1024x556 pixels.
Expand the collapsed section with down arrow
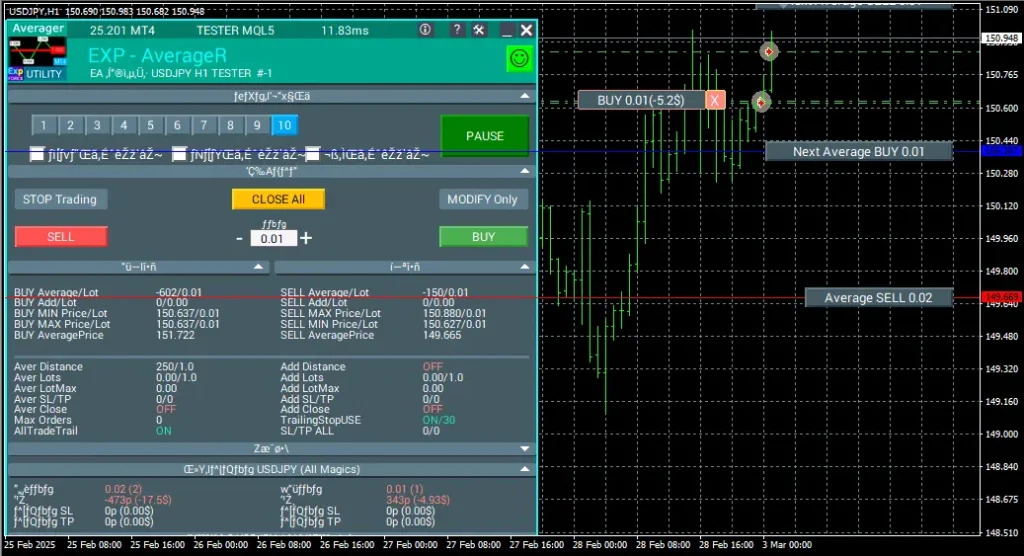pyautogui.click(x=524, y=449)
